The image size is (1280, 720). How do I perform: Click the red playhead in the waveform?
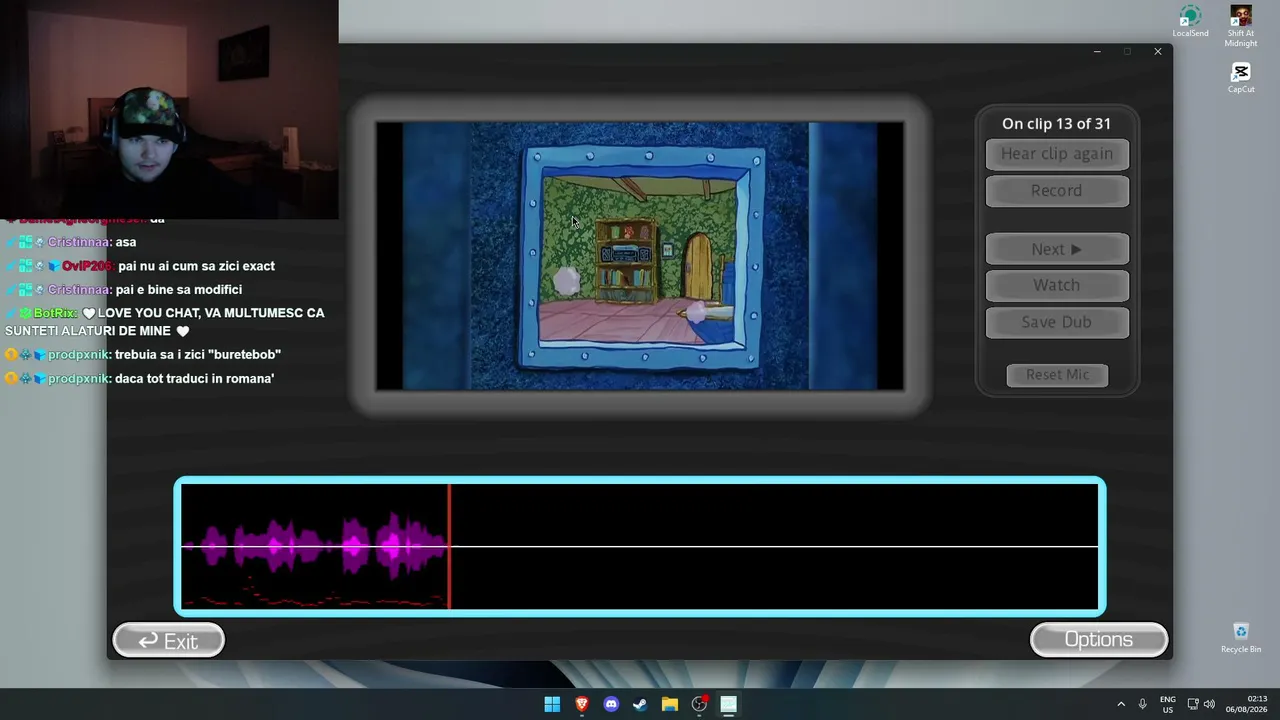click(449, 546)
